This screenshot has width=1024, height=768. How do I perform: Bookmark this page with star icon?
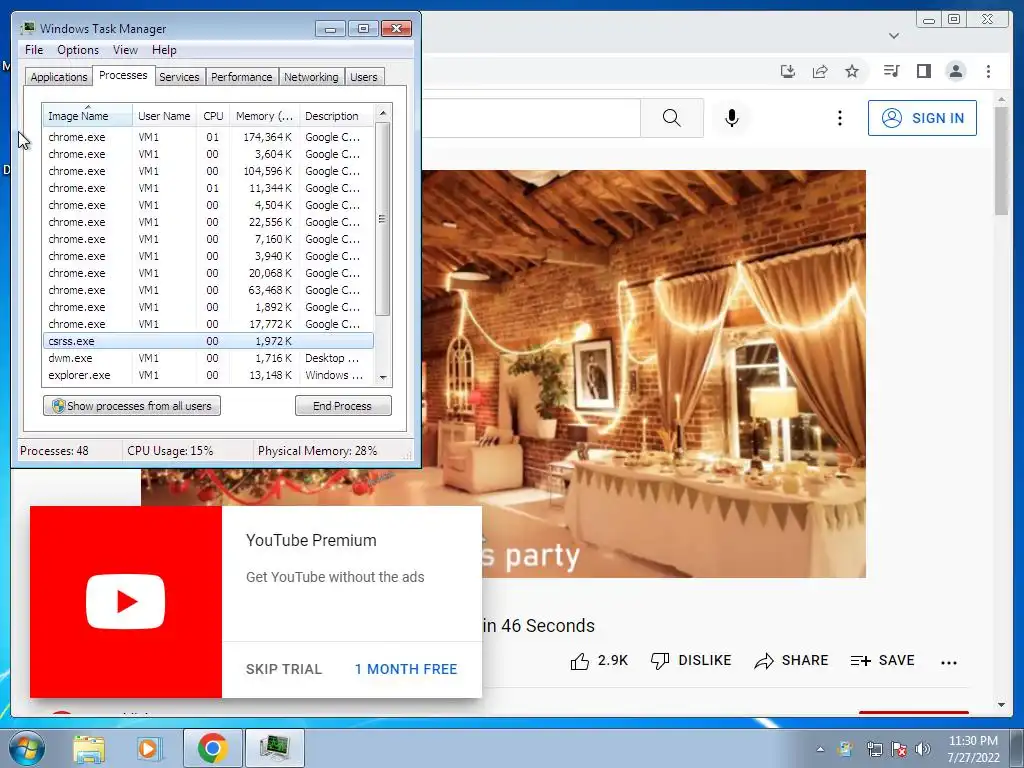(x=852, y=71)
